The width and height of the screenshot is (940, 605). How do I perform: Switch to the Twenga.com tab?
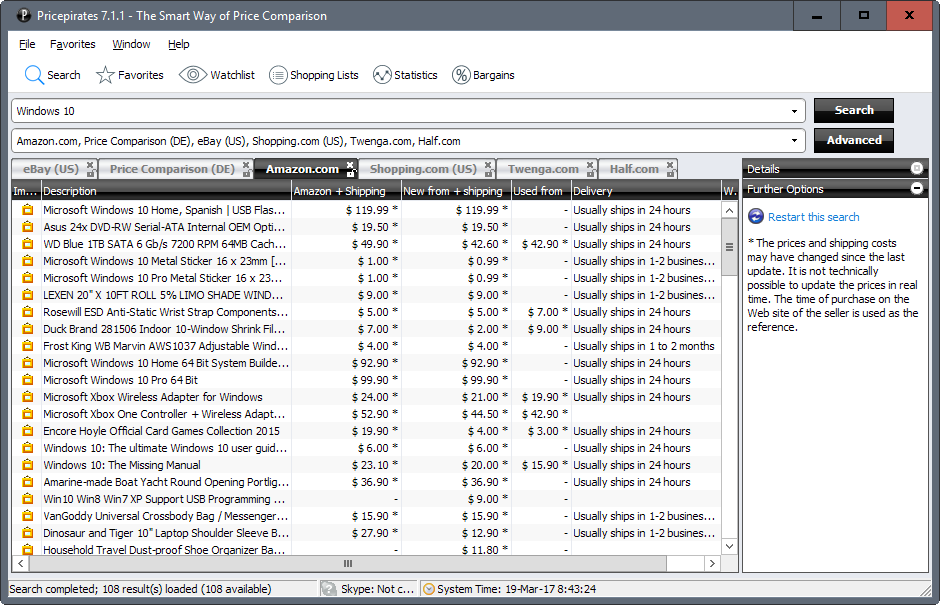[x=543, y=169]
